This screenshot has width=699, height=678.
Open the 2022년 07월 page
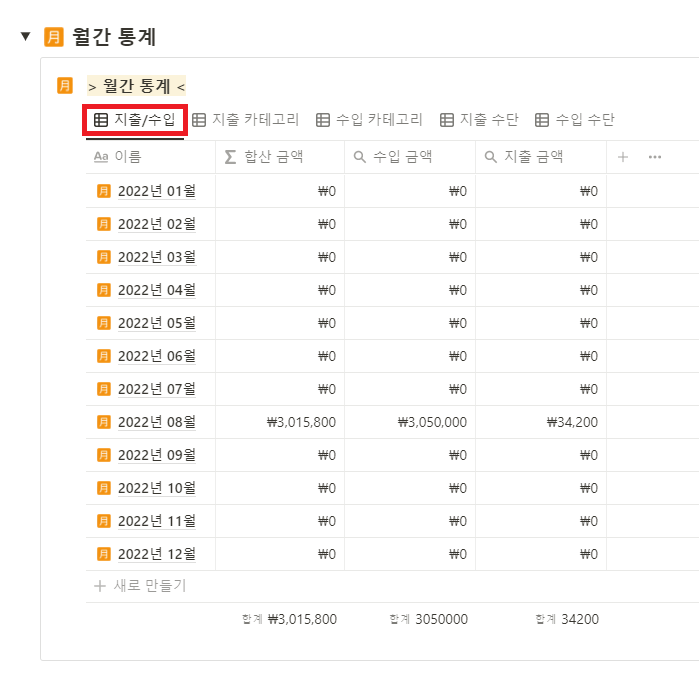pyautogui.click(x=156, y=389)
